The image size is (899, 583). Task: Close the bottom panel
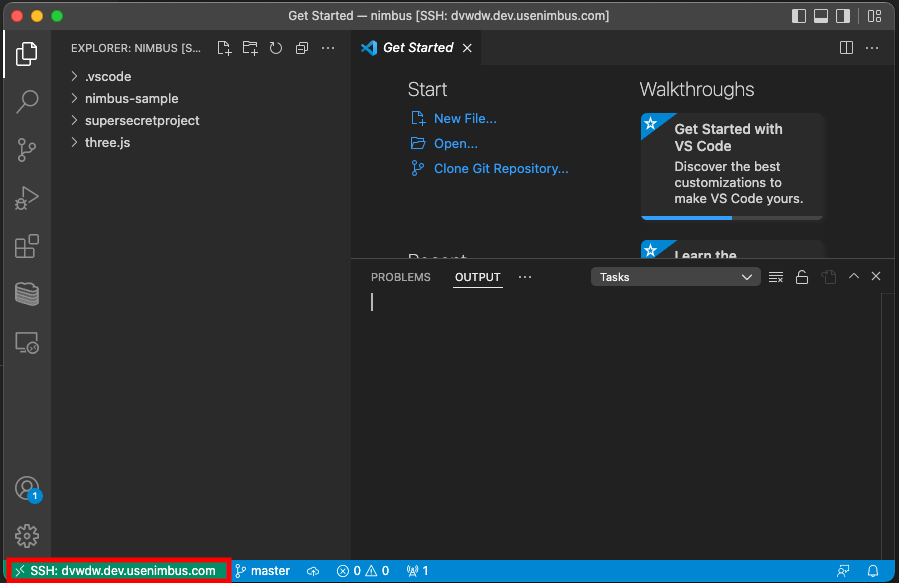(x=876, y=276)
